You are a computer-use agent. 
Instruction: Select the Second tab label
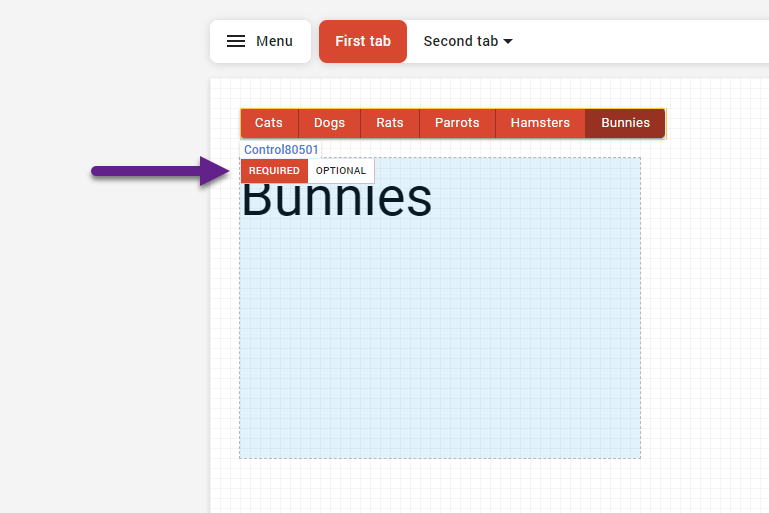pos(460,41)
